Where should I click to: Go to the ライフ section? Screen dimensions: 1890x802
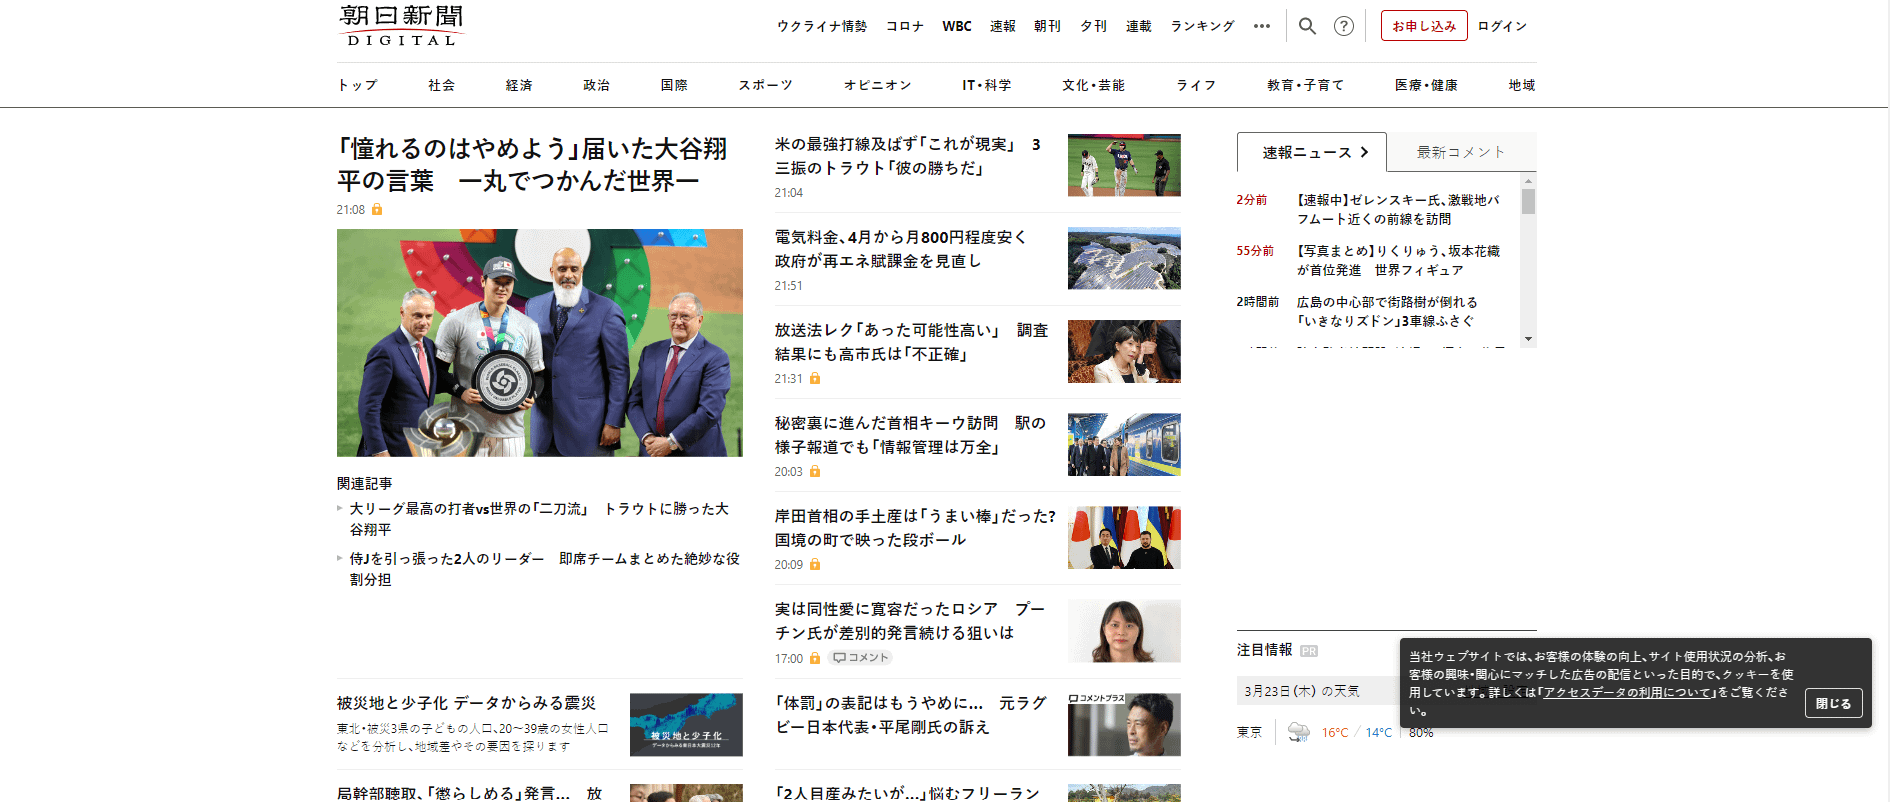click(1196, 85)
